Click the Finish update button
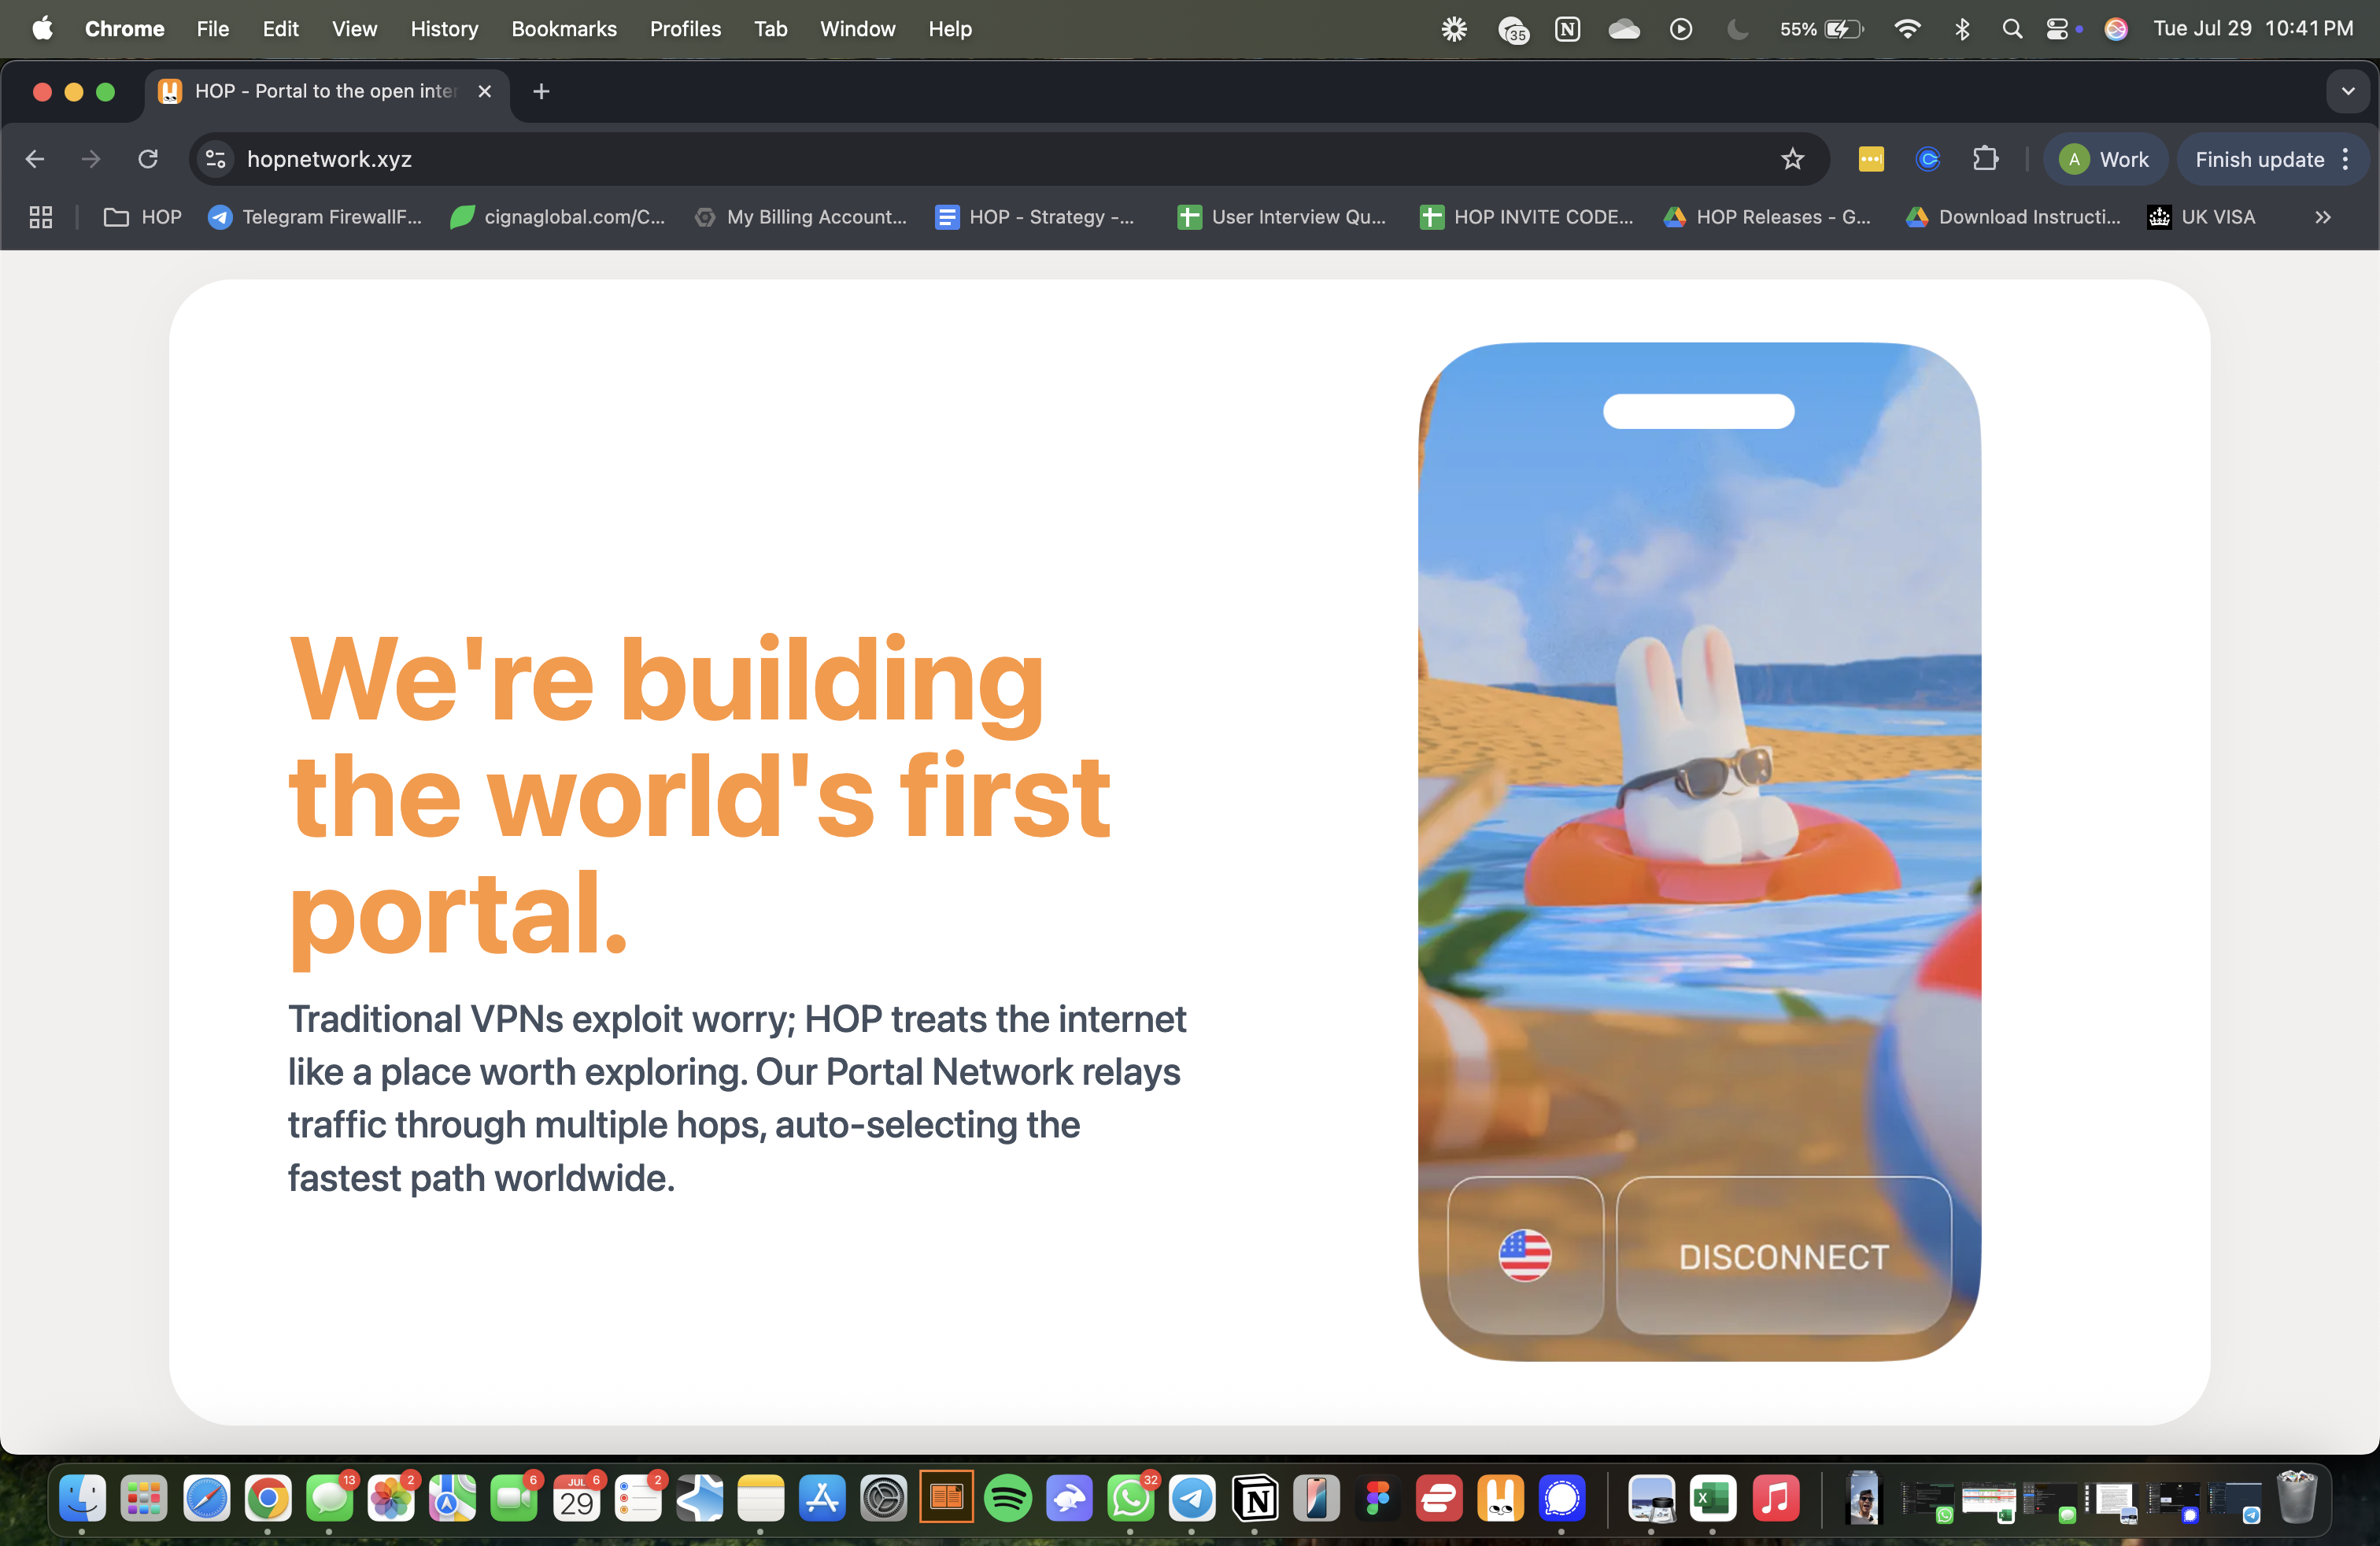Screen dimensions: 2380x1546 2260,159
